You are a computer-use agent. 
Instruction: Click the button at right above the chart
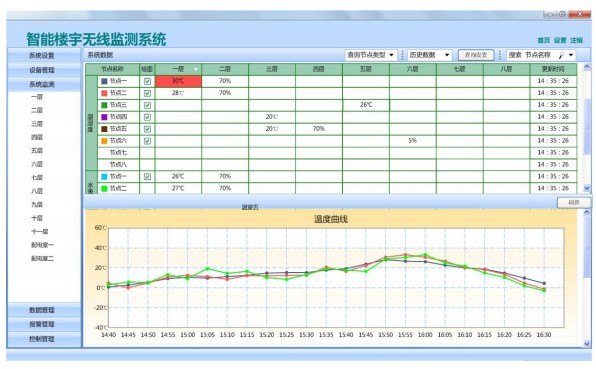574,203
